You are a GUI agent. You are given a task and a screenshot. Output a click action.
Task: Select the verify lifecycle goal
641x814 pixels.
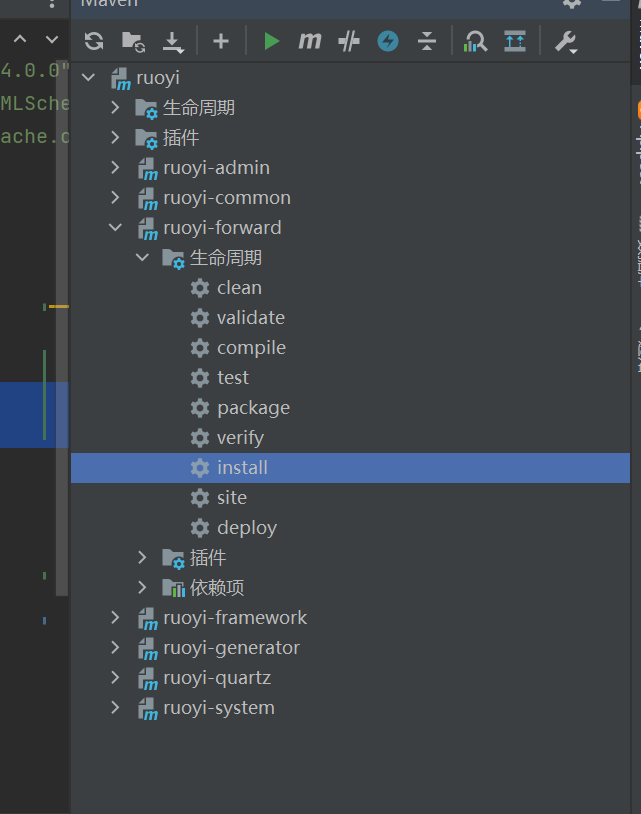240,438
